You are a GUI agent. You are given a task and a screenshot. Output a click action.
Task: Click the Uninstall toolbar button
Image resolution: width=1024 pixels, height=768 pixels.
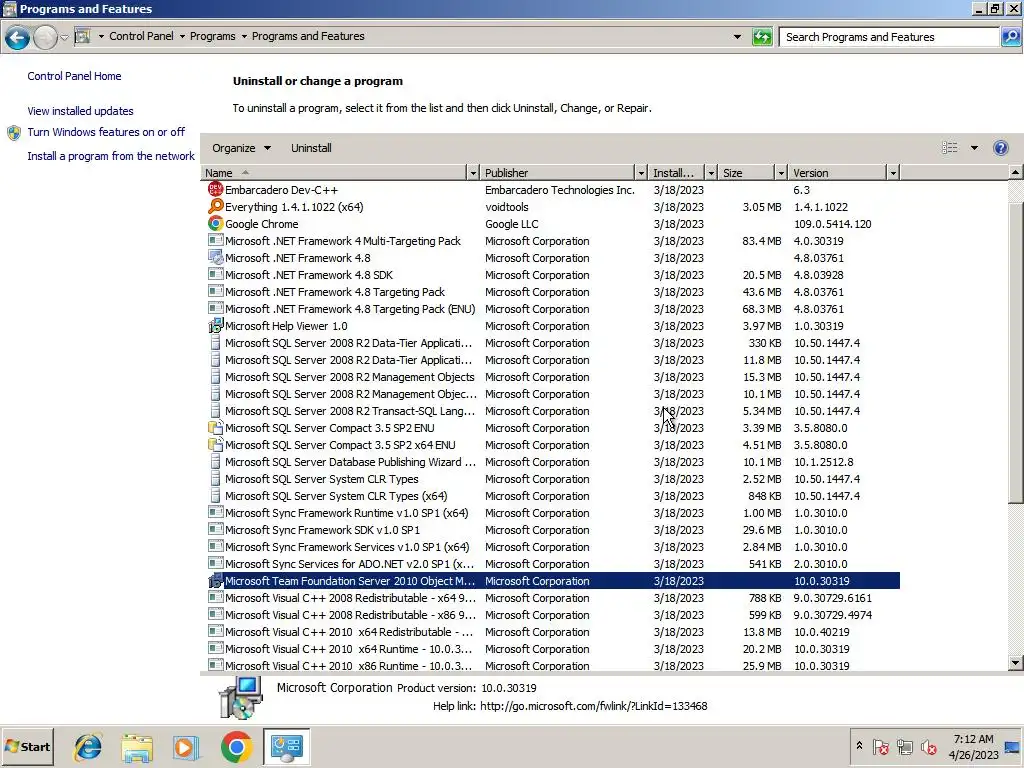pos(311,148)
